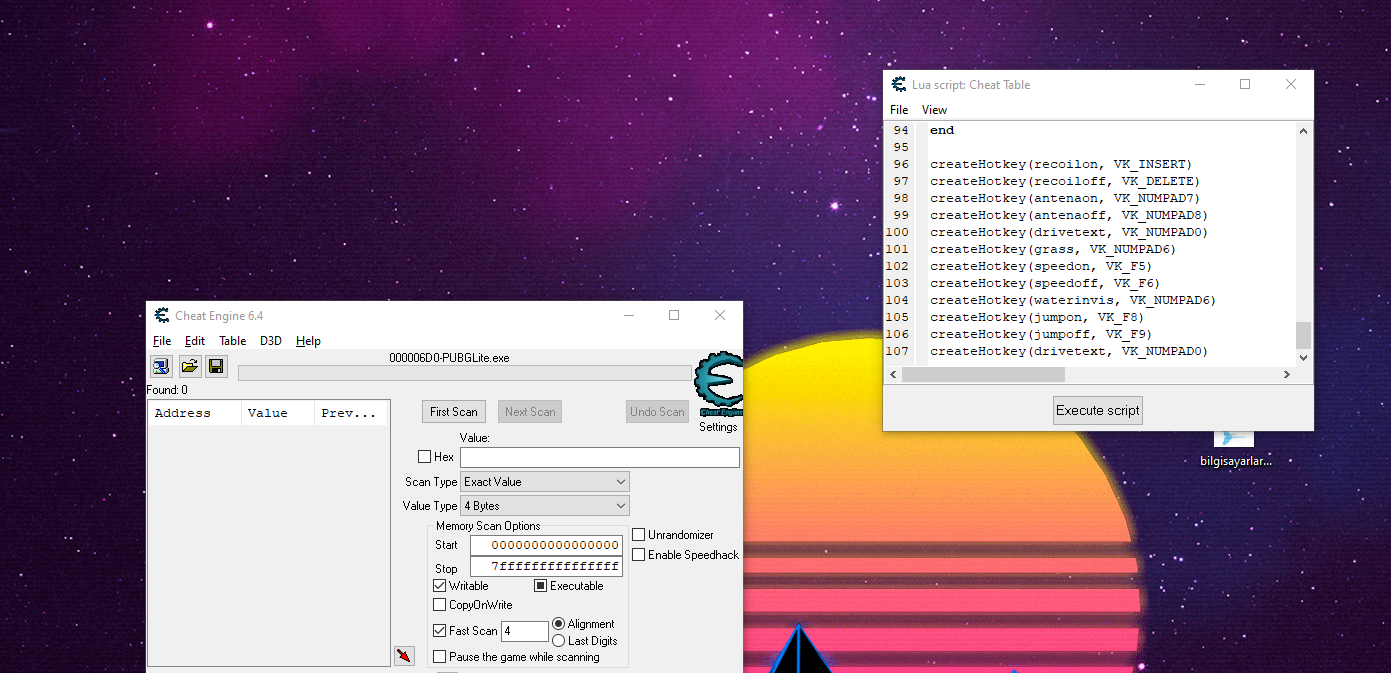The height and width of the screenshot is (673, 1391).
Task: Open Settings under the Cheat Engine logo
Action: tap(718, 427)
